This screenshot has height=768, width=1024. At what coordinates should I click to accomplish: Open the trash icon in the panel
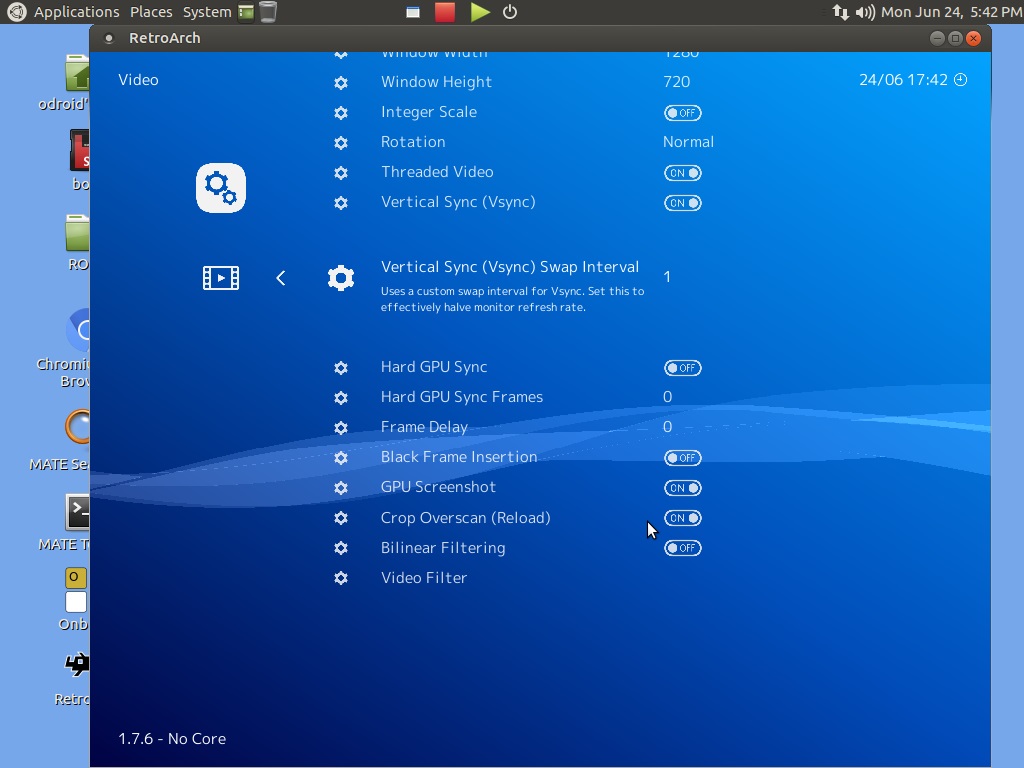[268, 12]
